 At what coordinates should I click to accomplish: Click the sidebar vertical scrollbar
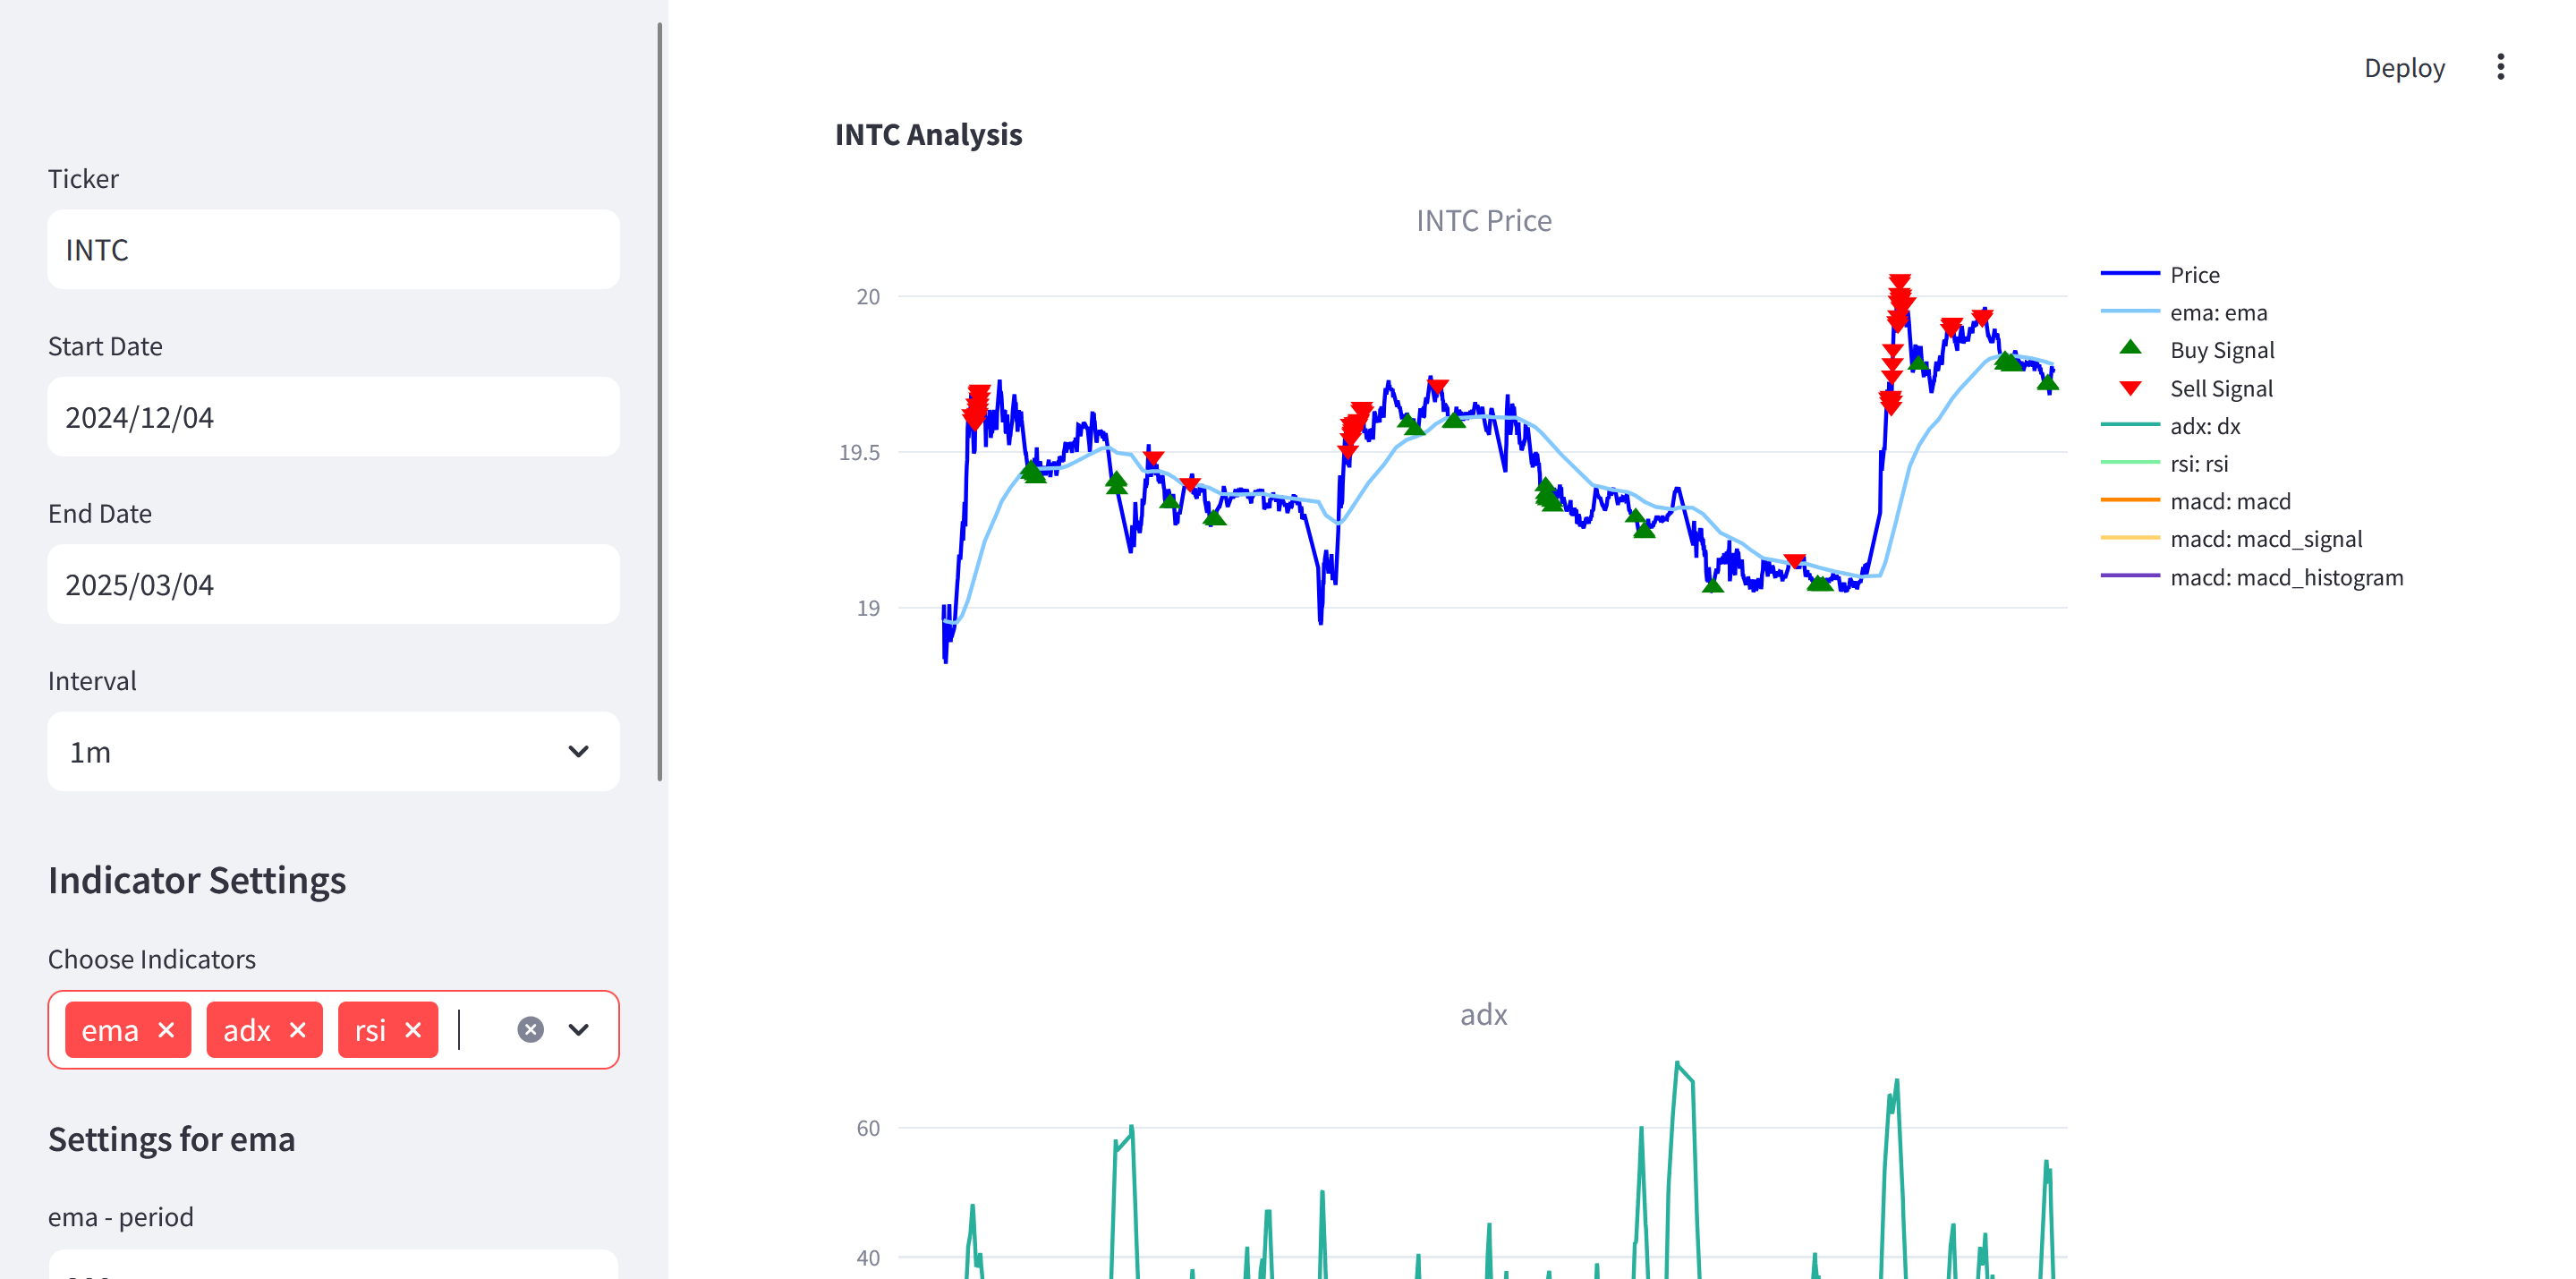pos(660,400)
